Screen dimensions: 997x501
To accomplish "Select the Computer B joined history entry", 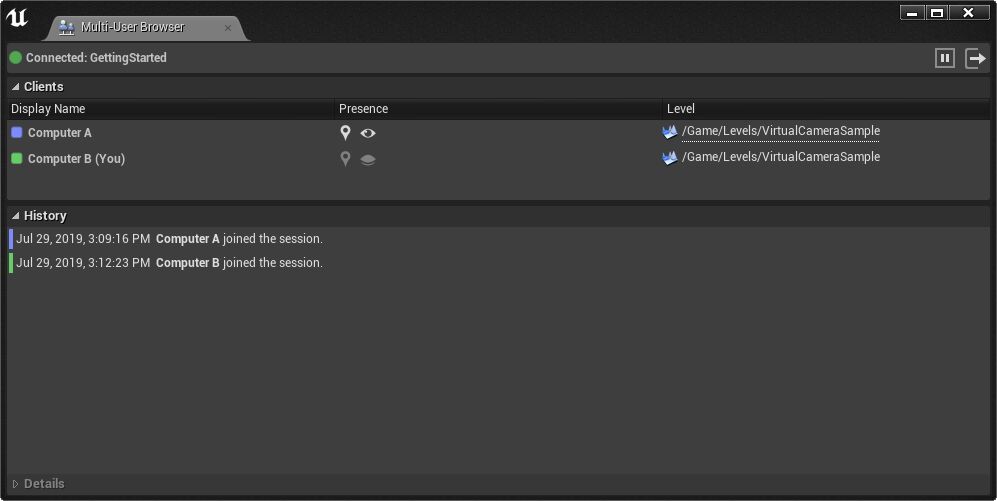I will pos(170,263).
